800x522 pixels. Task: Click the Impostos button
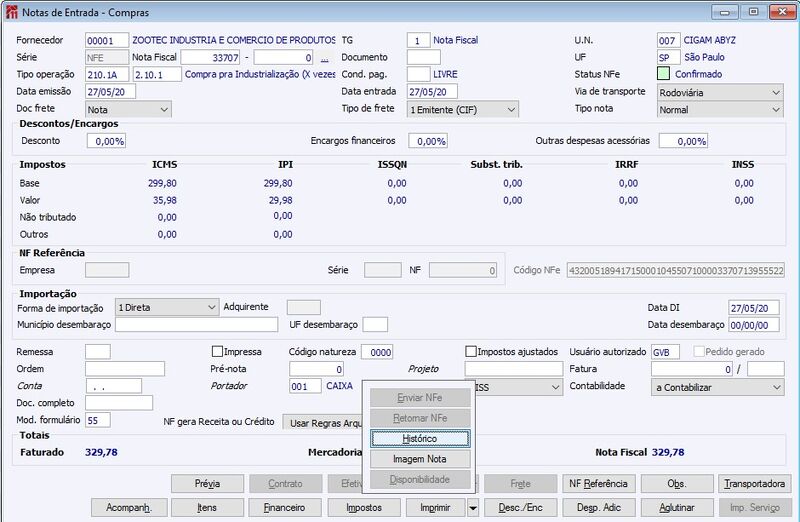364,508
